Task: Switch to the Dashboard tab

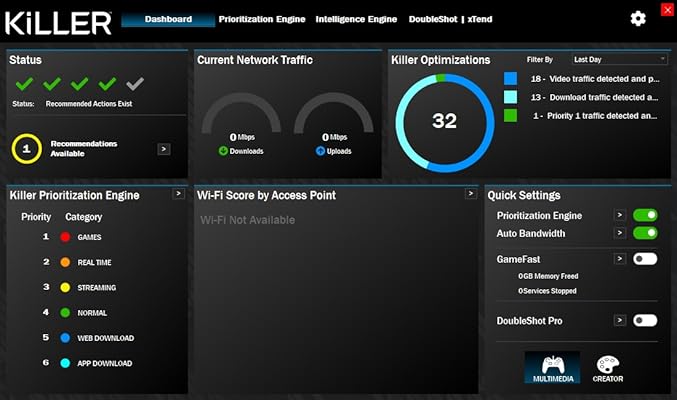Action: tap(168, 19)
